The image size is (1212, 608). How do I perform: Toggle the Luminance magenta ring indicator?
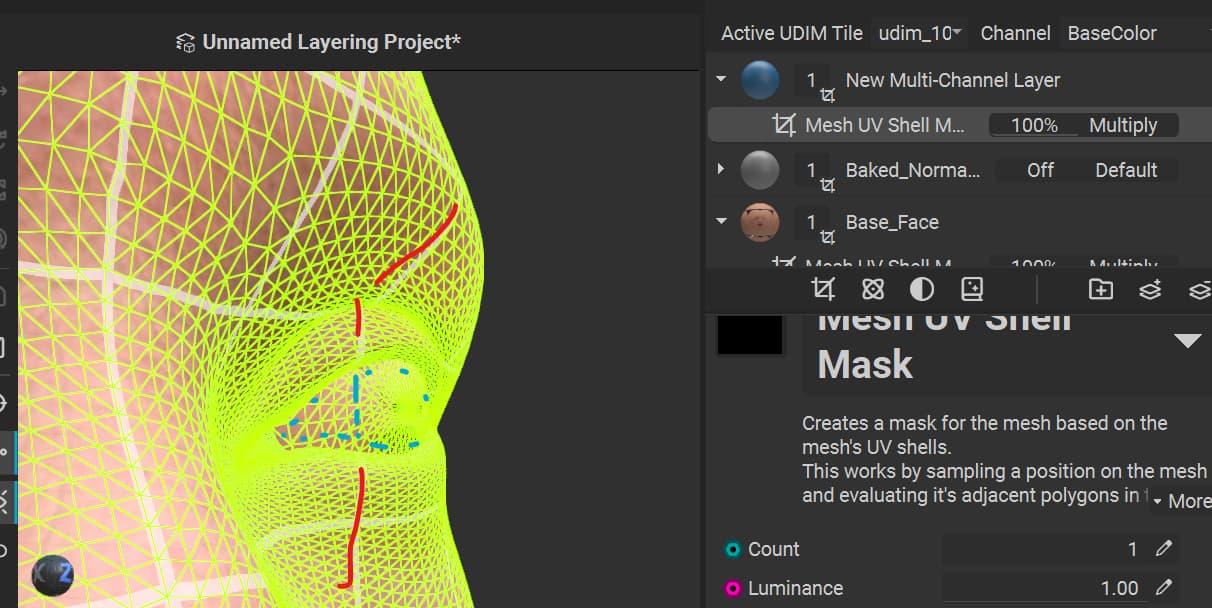[733, 588]
